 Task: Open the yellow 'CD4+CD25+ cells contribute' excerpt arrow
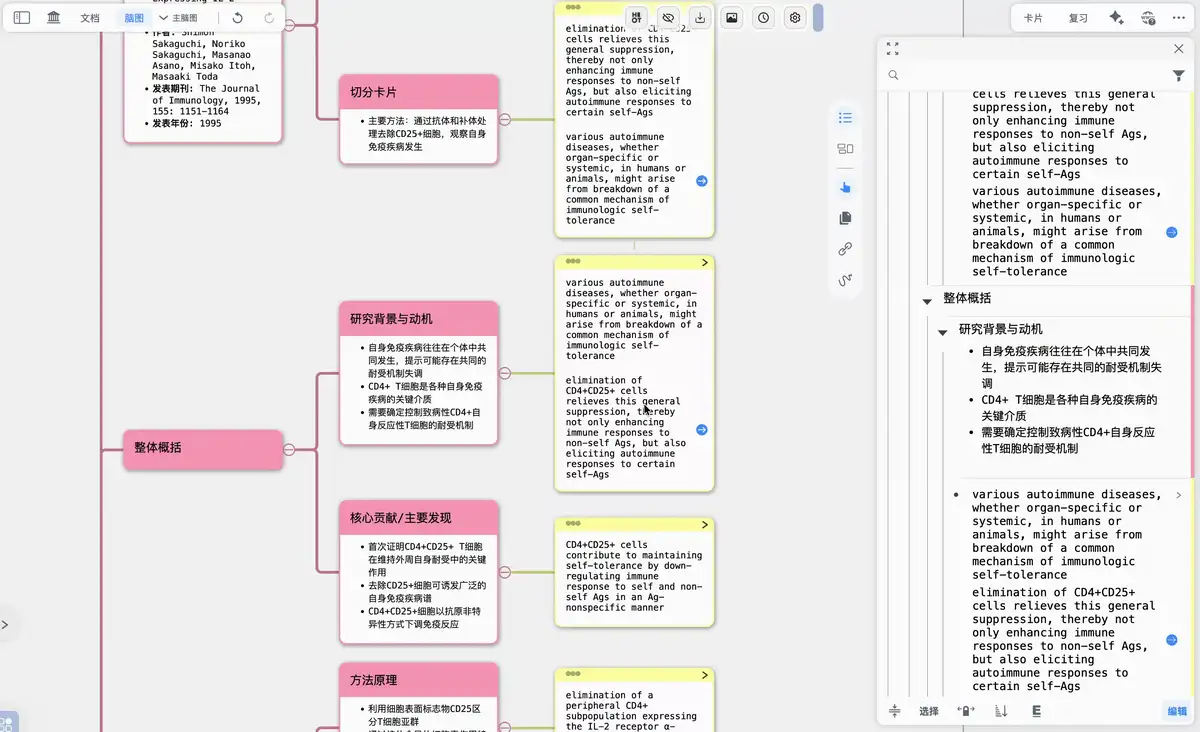705,525
